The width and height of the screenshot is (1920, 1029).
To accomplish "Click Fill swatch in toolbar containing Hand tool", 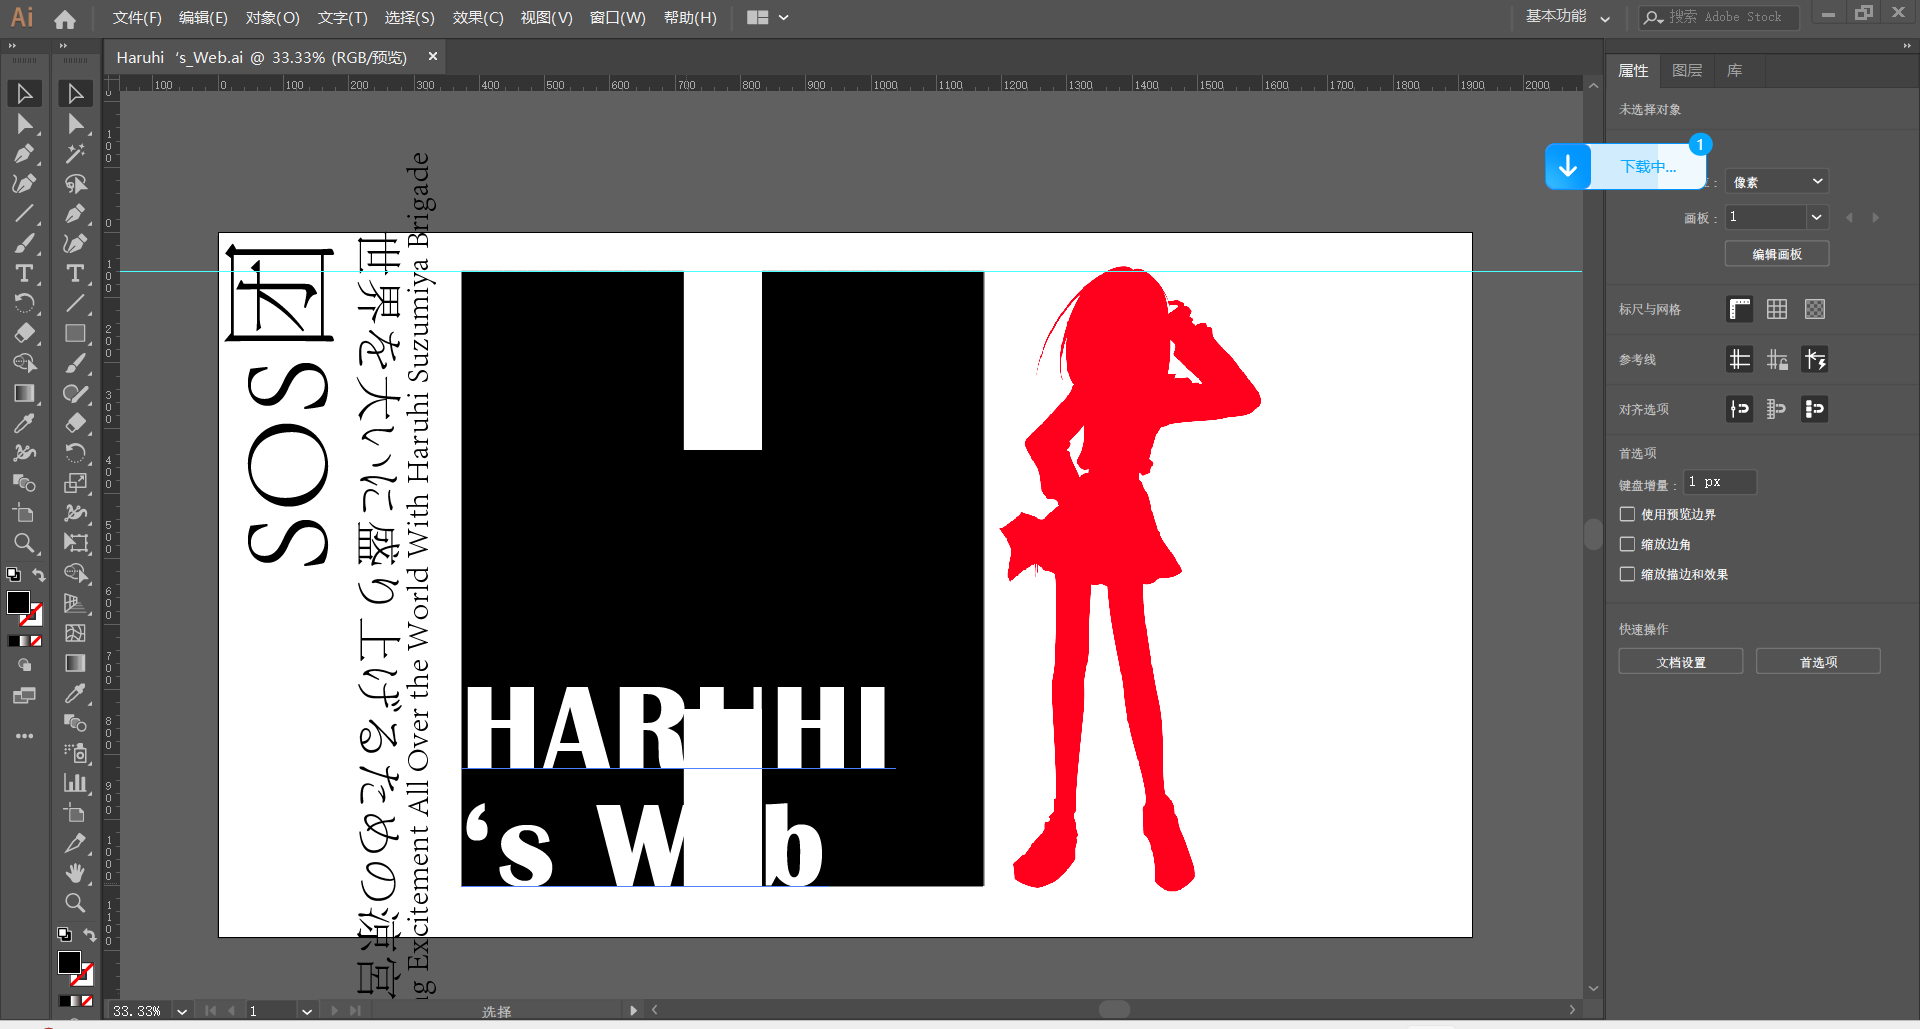I will click(69, 962).
